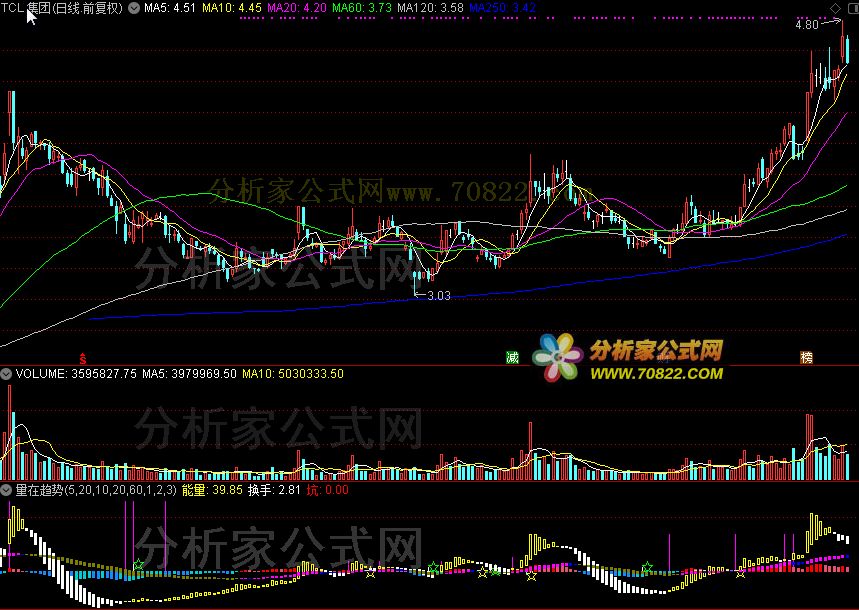The width and height of the screenshot is (859, 610).
Task: Click the volume MA5: 3979969.50 value
Action: 190,374
